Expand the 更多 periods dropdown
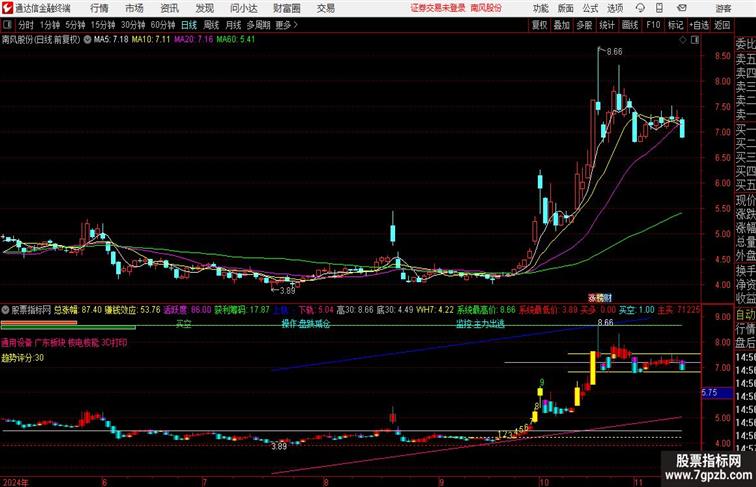This screenshot has height=487, width=756. coord(286,25)
